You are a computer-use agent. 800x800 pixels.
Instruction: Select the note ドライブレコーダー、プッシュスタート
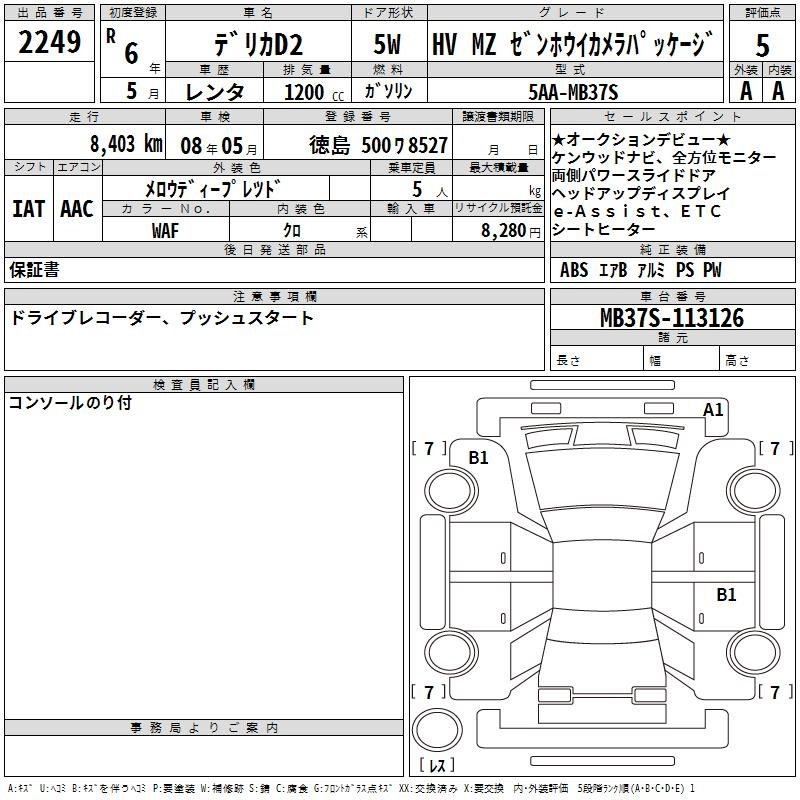pos(162,318)
